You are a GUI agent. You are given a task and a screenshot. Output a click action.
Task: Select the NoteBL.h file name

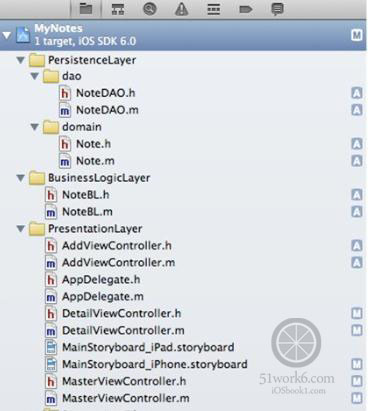(x=86, y=195)
